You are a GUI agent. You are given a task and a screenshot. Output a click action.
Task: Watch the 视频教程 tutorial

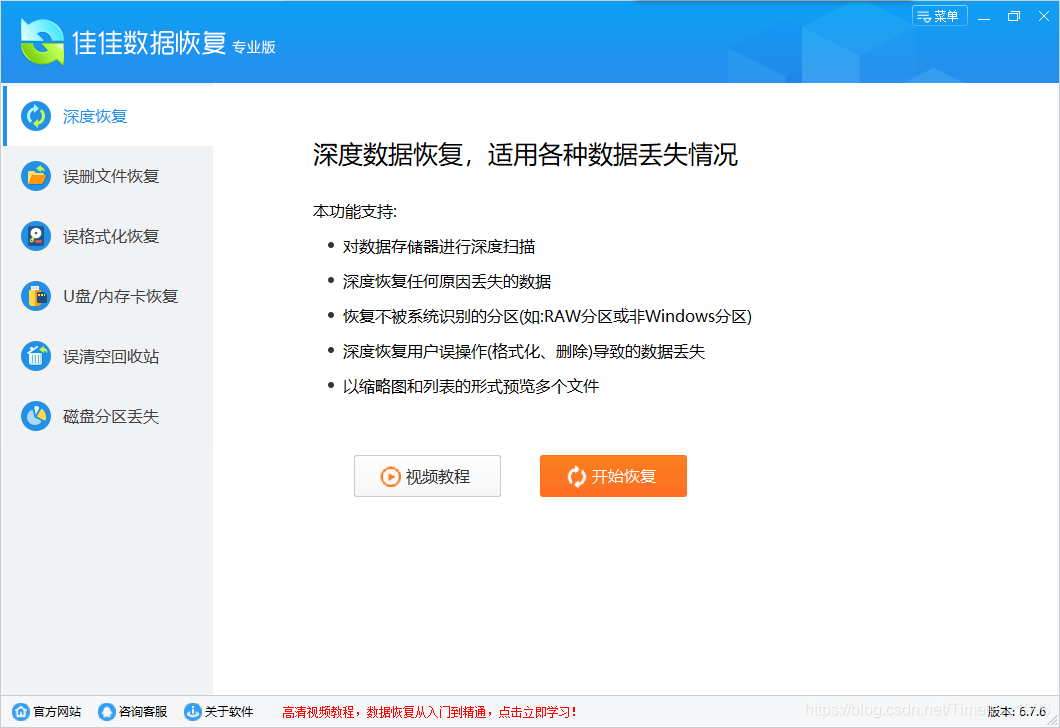(x=427, y=476)
